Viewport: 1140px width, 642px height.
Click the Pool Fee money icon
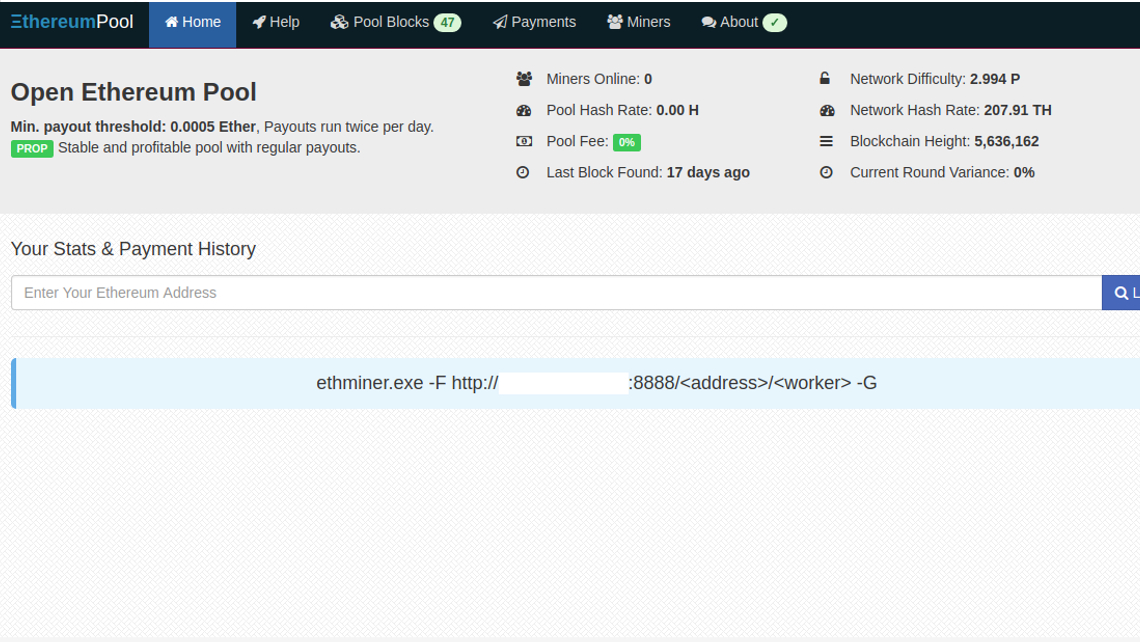[523, 141]
